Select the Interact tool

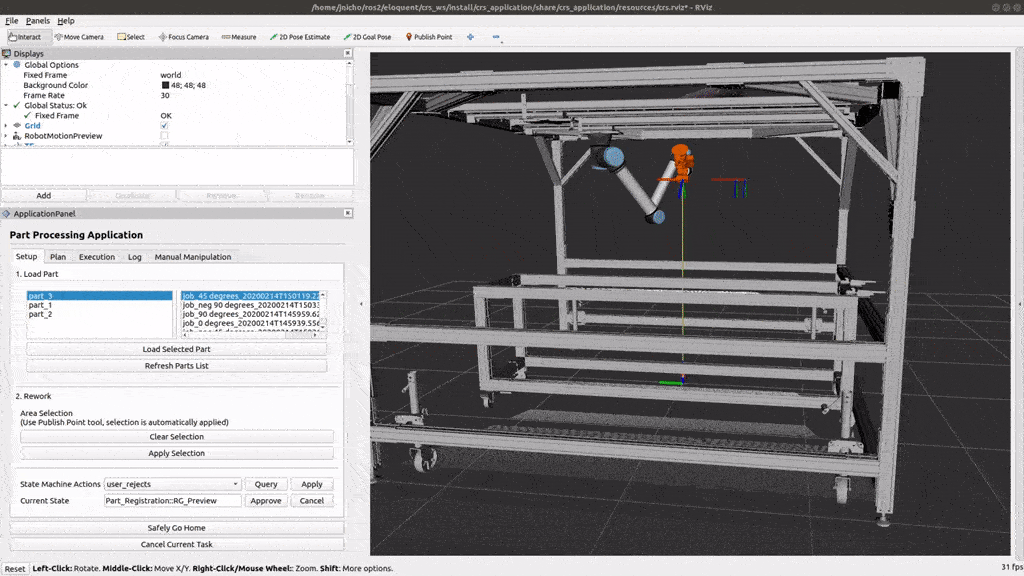tap(26, 36)
